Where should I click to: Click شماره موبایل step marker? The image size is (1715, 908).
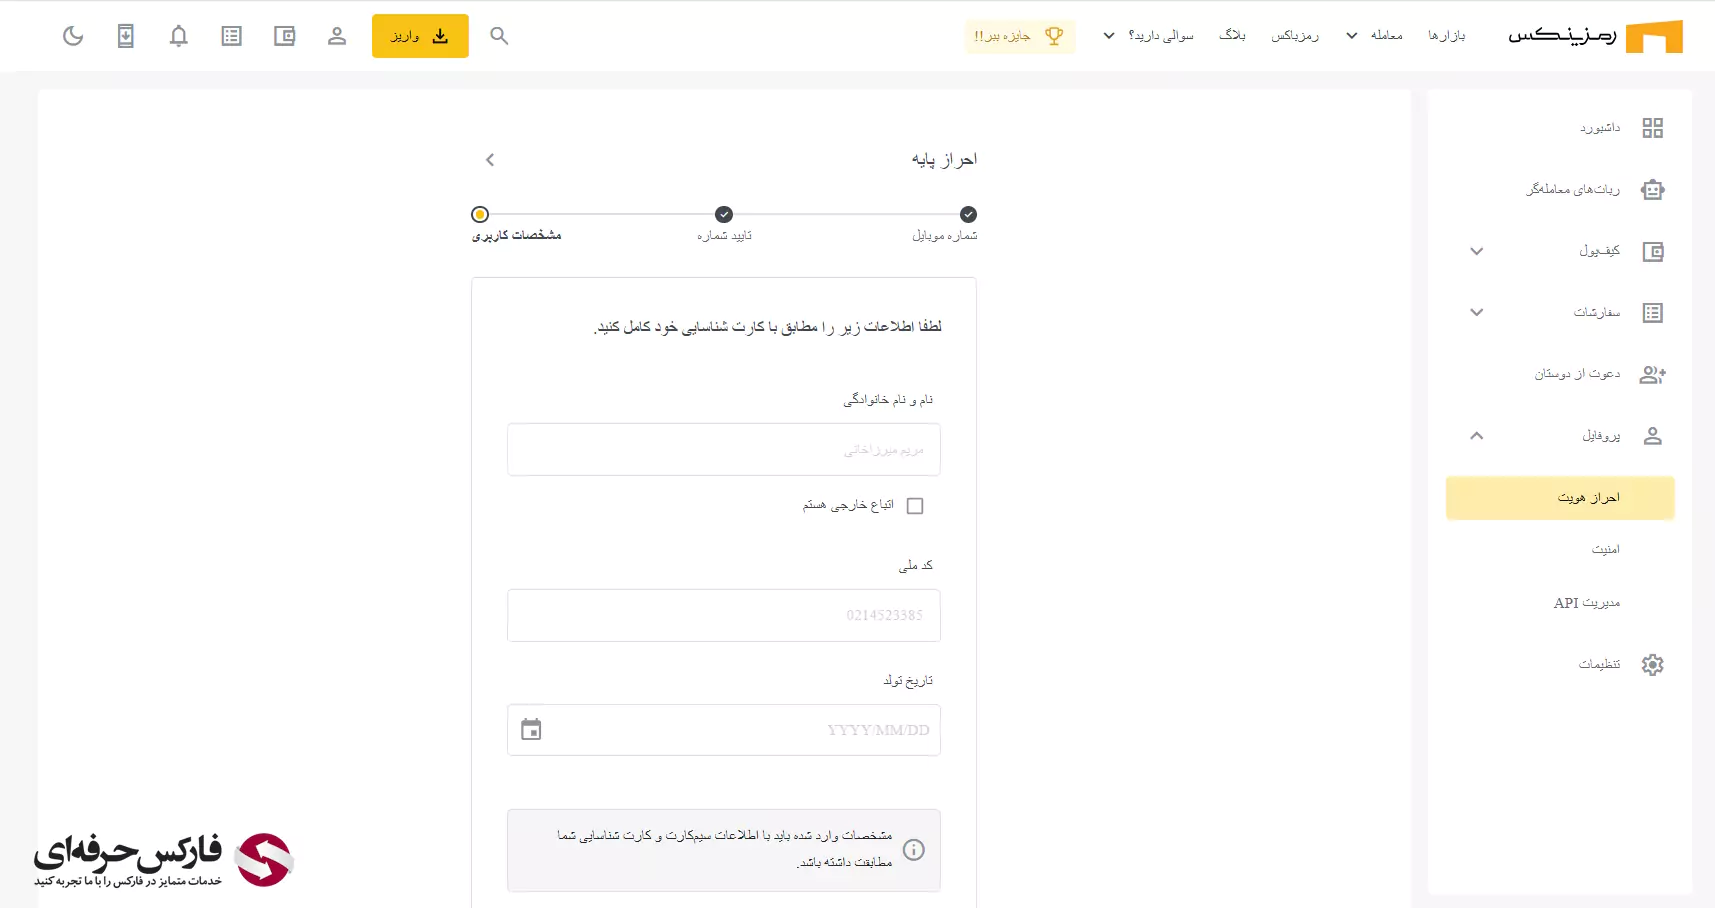tap(968, 214)
